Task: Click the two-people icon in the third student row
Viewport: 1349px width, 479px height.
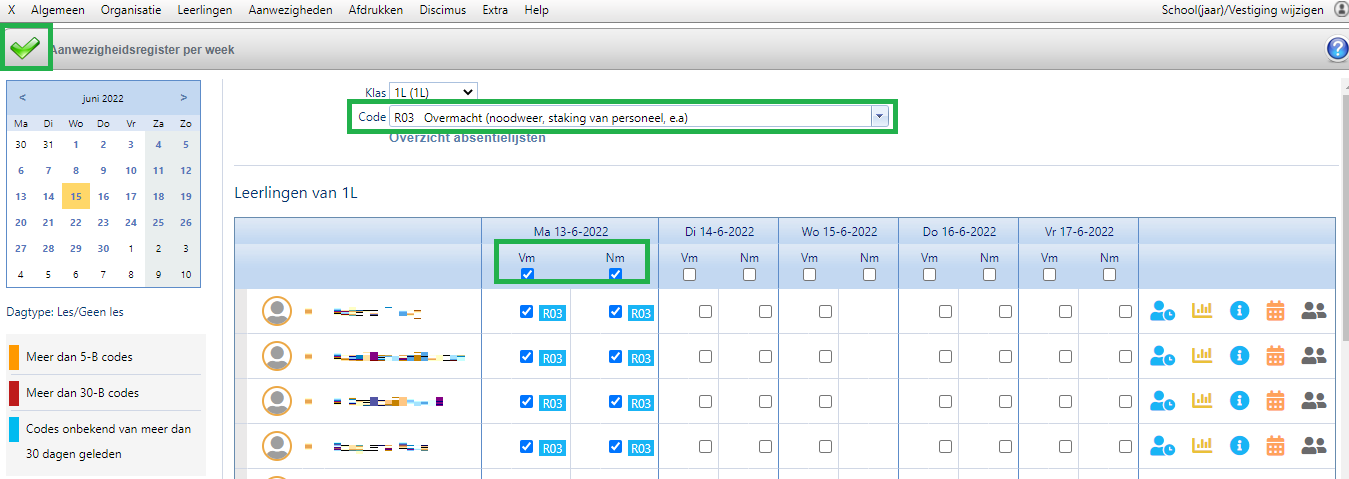Action: [x=1314, y=401]
